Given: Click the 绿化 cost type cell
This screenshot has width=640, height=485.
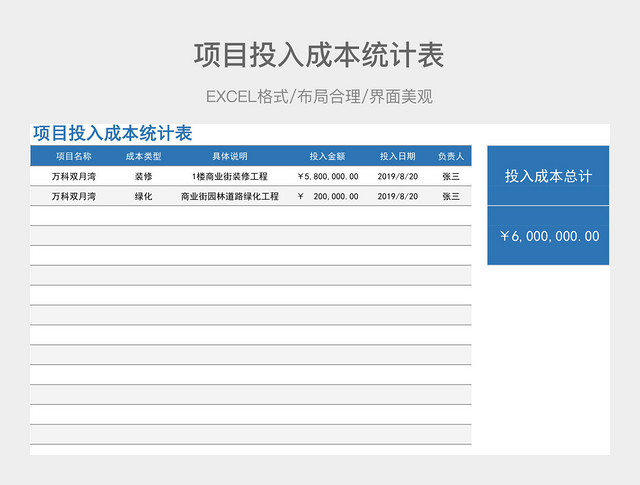Looking at the screenshot, I should click(x=143, y=196).
